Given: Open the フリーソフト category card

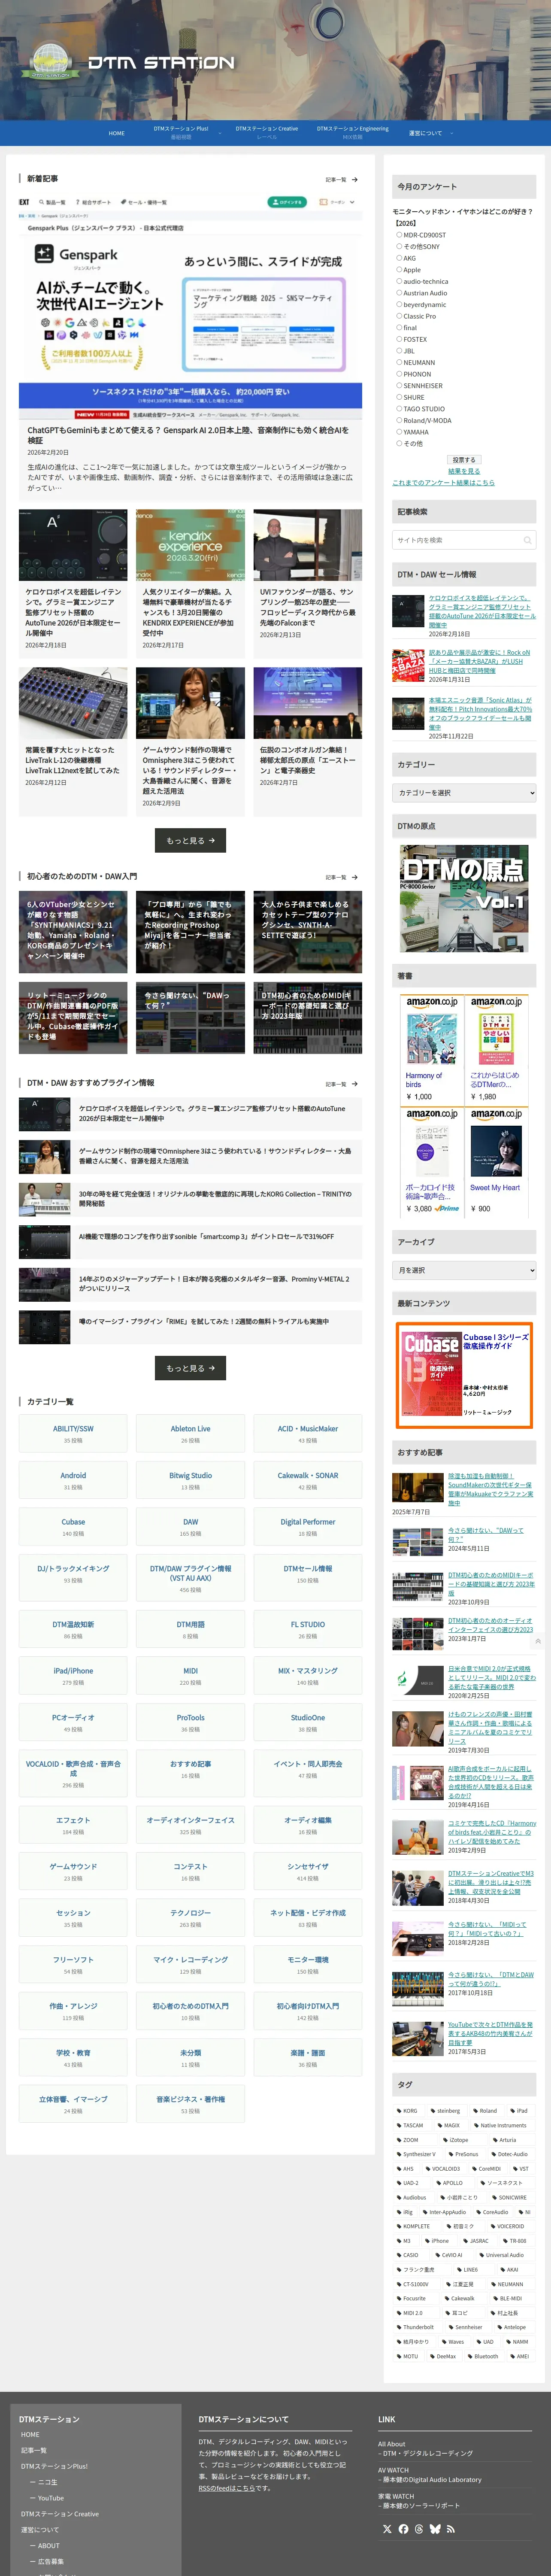Looking at the screenshot, I should pyautogui.click(x=73, y=1964).
